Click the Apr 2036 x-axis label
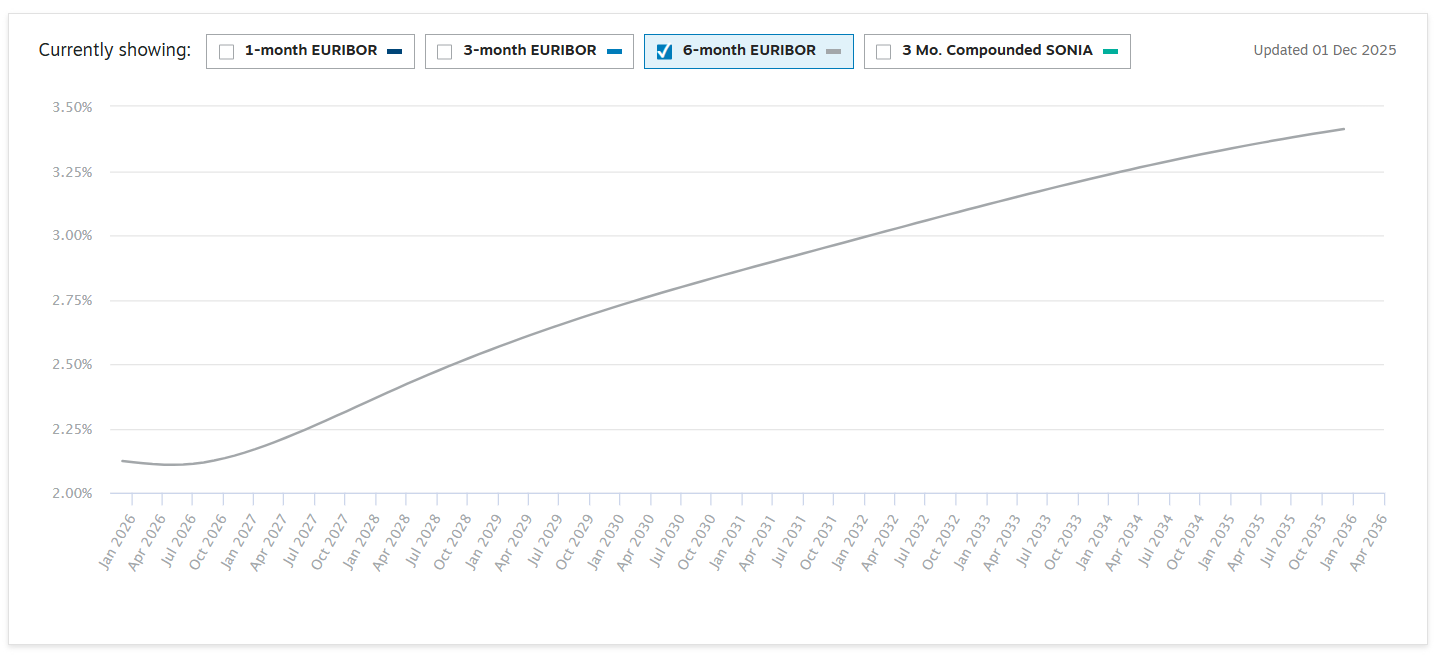The width and height of the screenshot is (1441, 659). click(x=1369, y=542)
